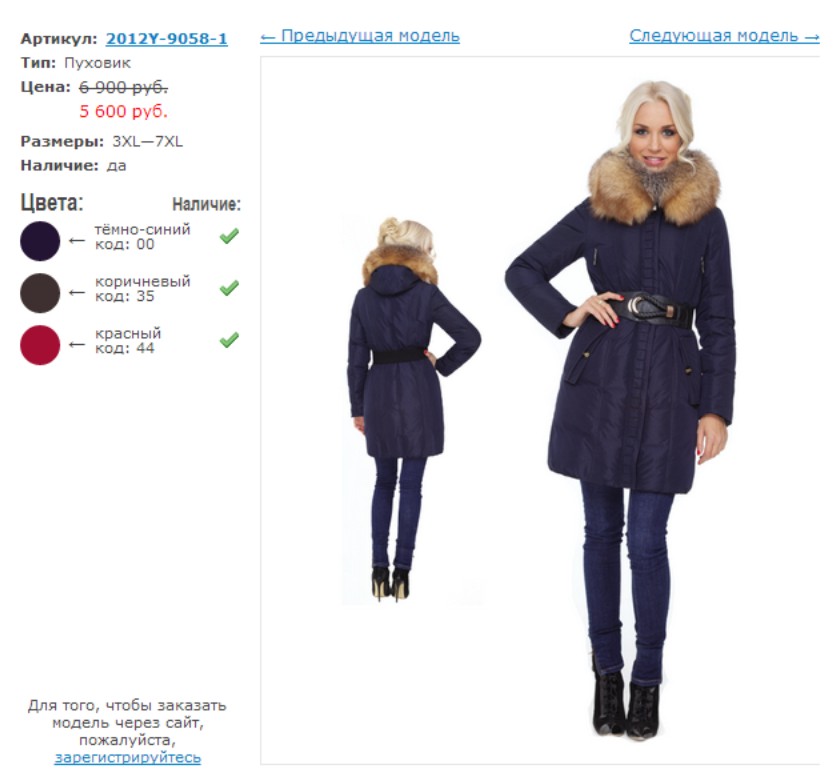837x773 pixels.
Task: Open the front-view coat photo
Action: coord(620,409)
